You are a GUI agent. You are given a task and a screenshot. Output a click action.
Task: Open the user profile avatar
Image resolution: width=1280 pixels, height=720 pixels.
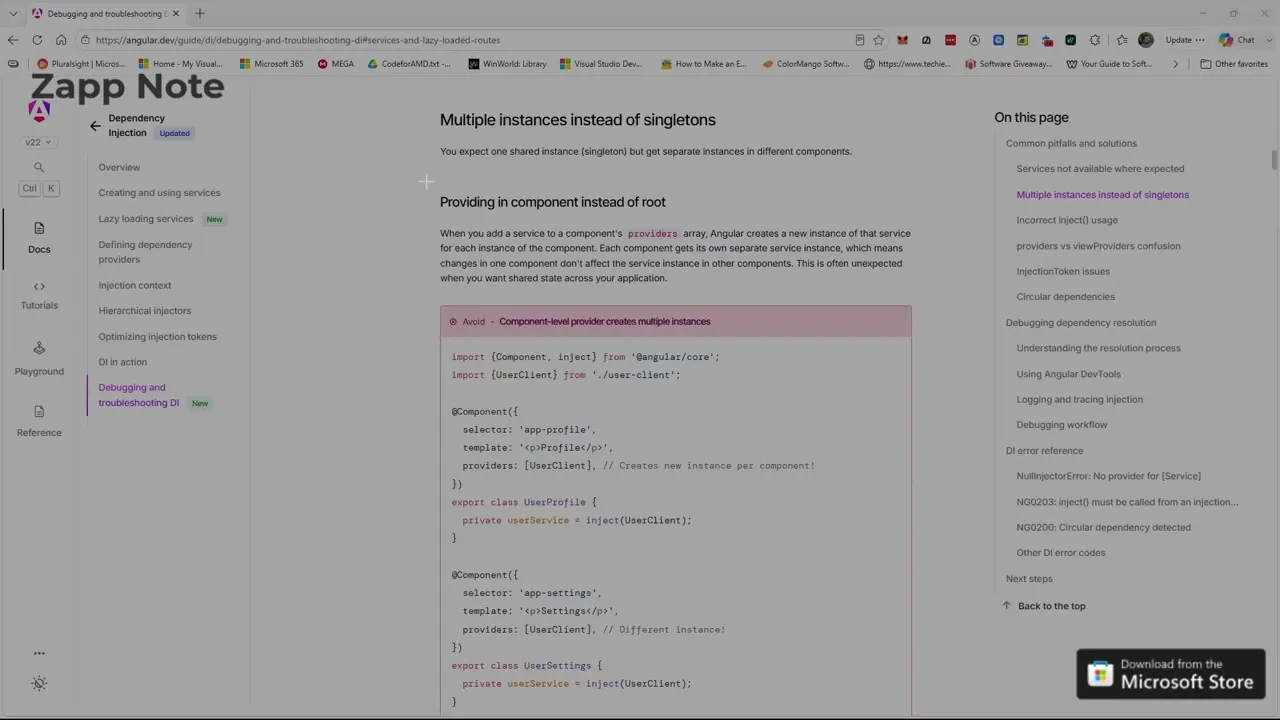click(x=1146, y=40)
